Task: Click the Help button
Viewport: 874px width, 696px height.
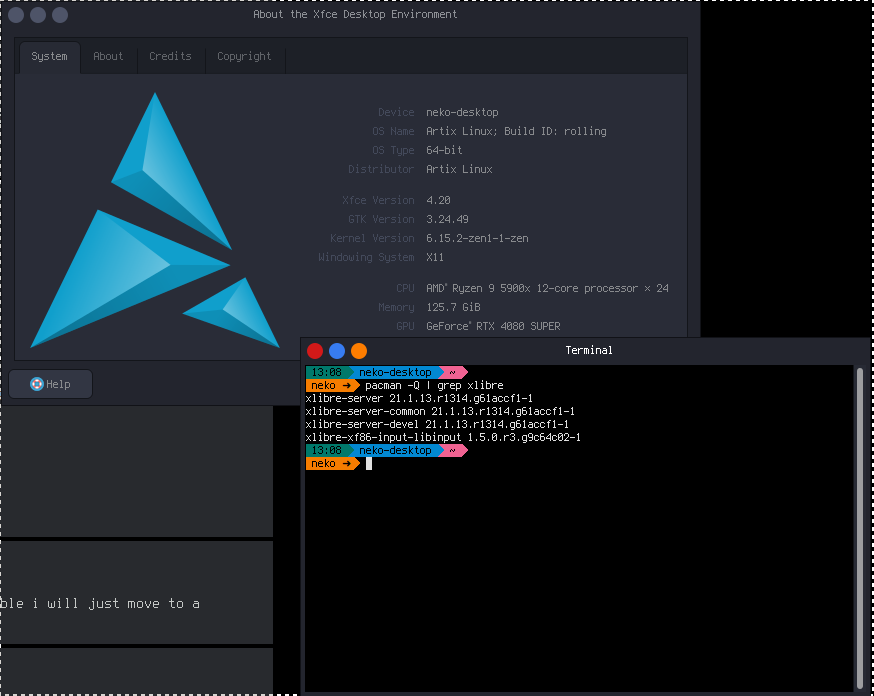Action: [x=51, y=384]
